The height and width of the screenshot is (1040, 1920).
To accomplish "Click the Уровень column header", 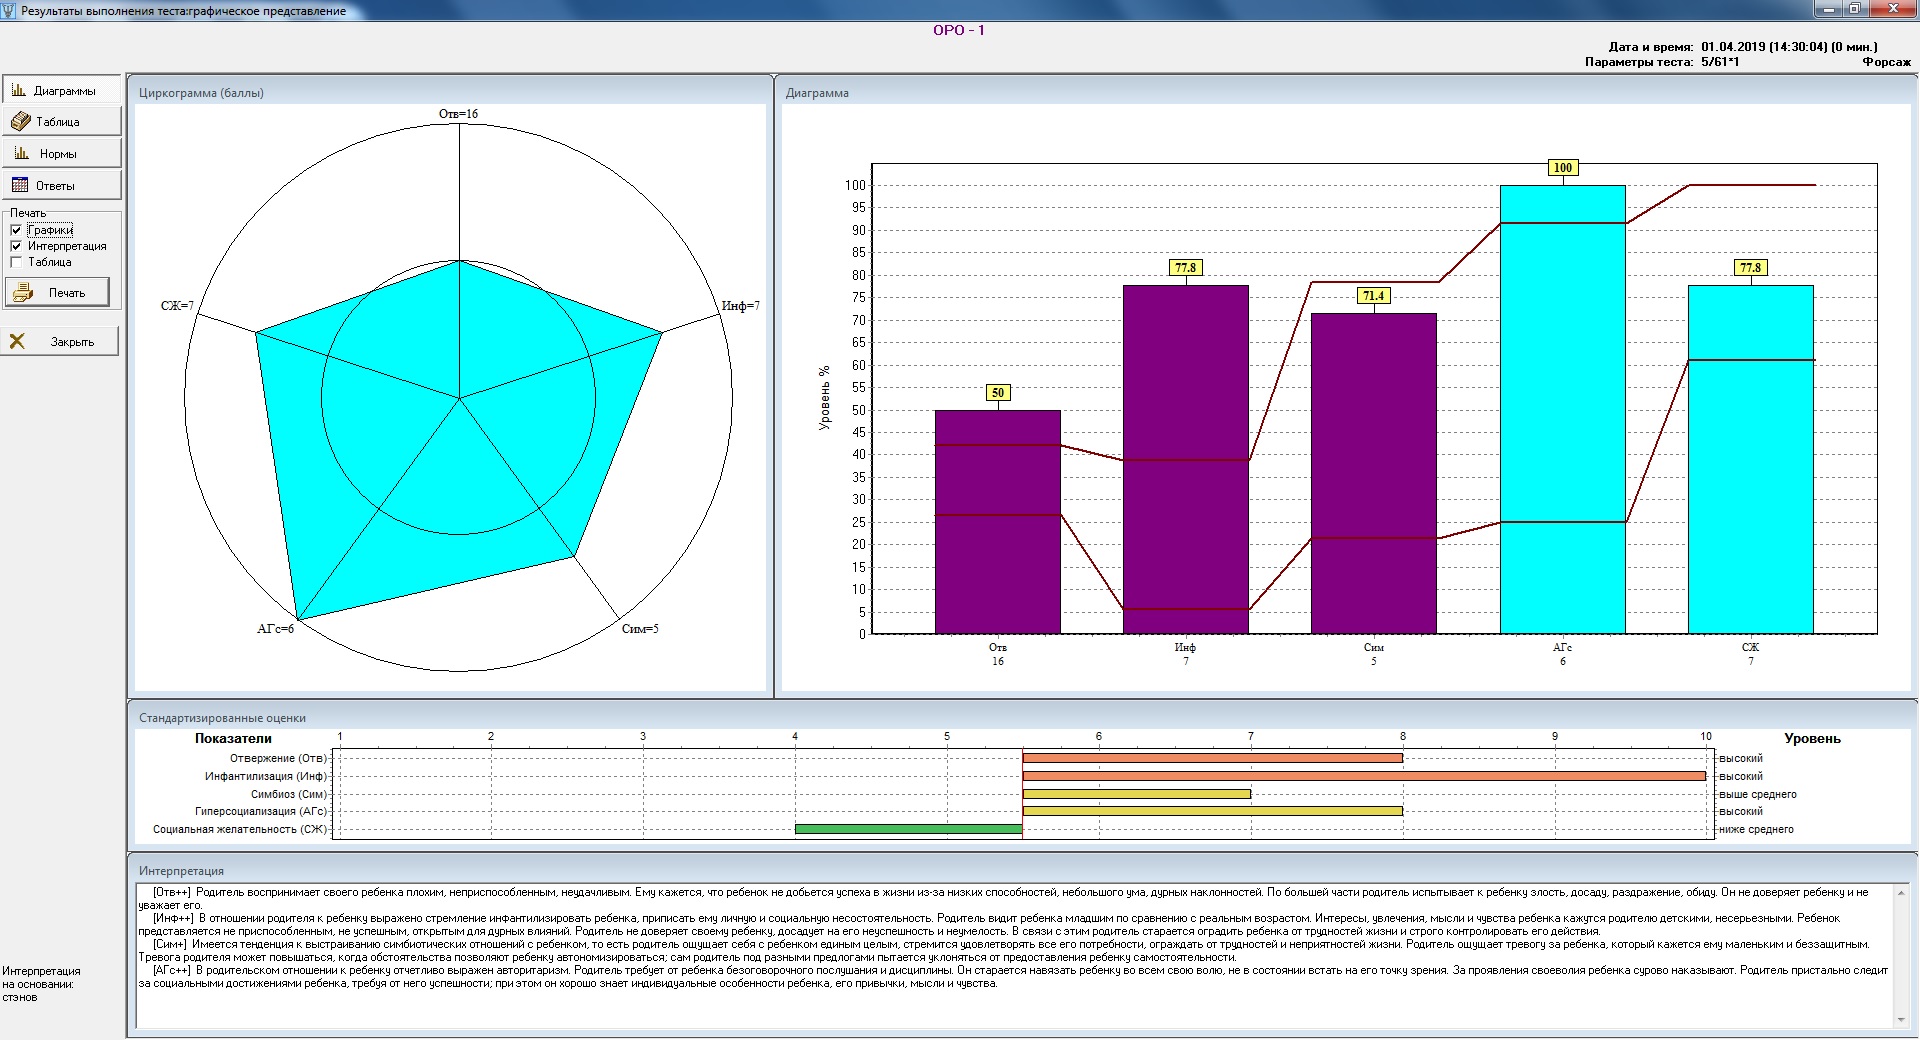I will [x=1812, y=739].
